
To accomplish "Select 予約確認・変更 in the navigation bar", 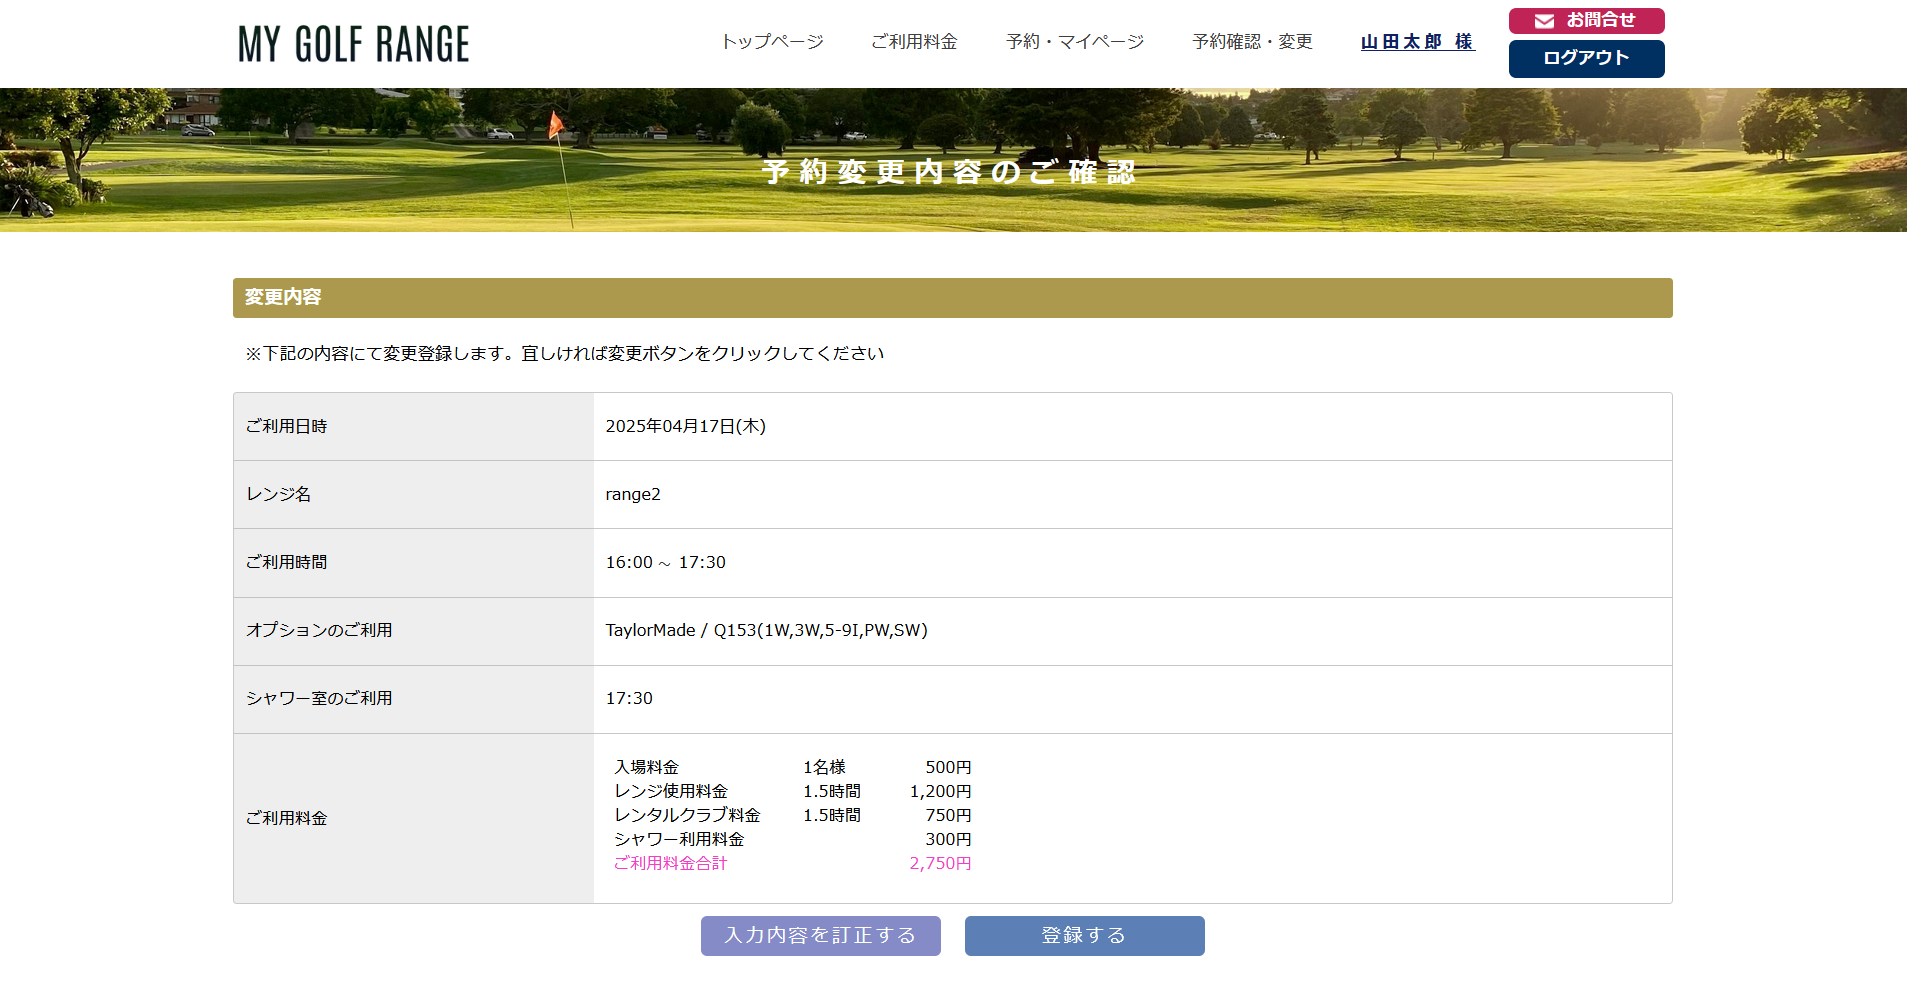I will [1252, 42].
